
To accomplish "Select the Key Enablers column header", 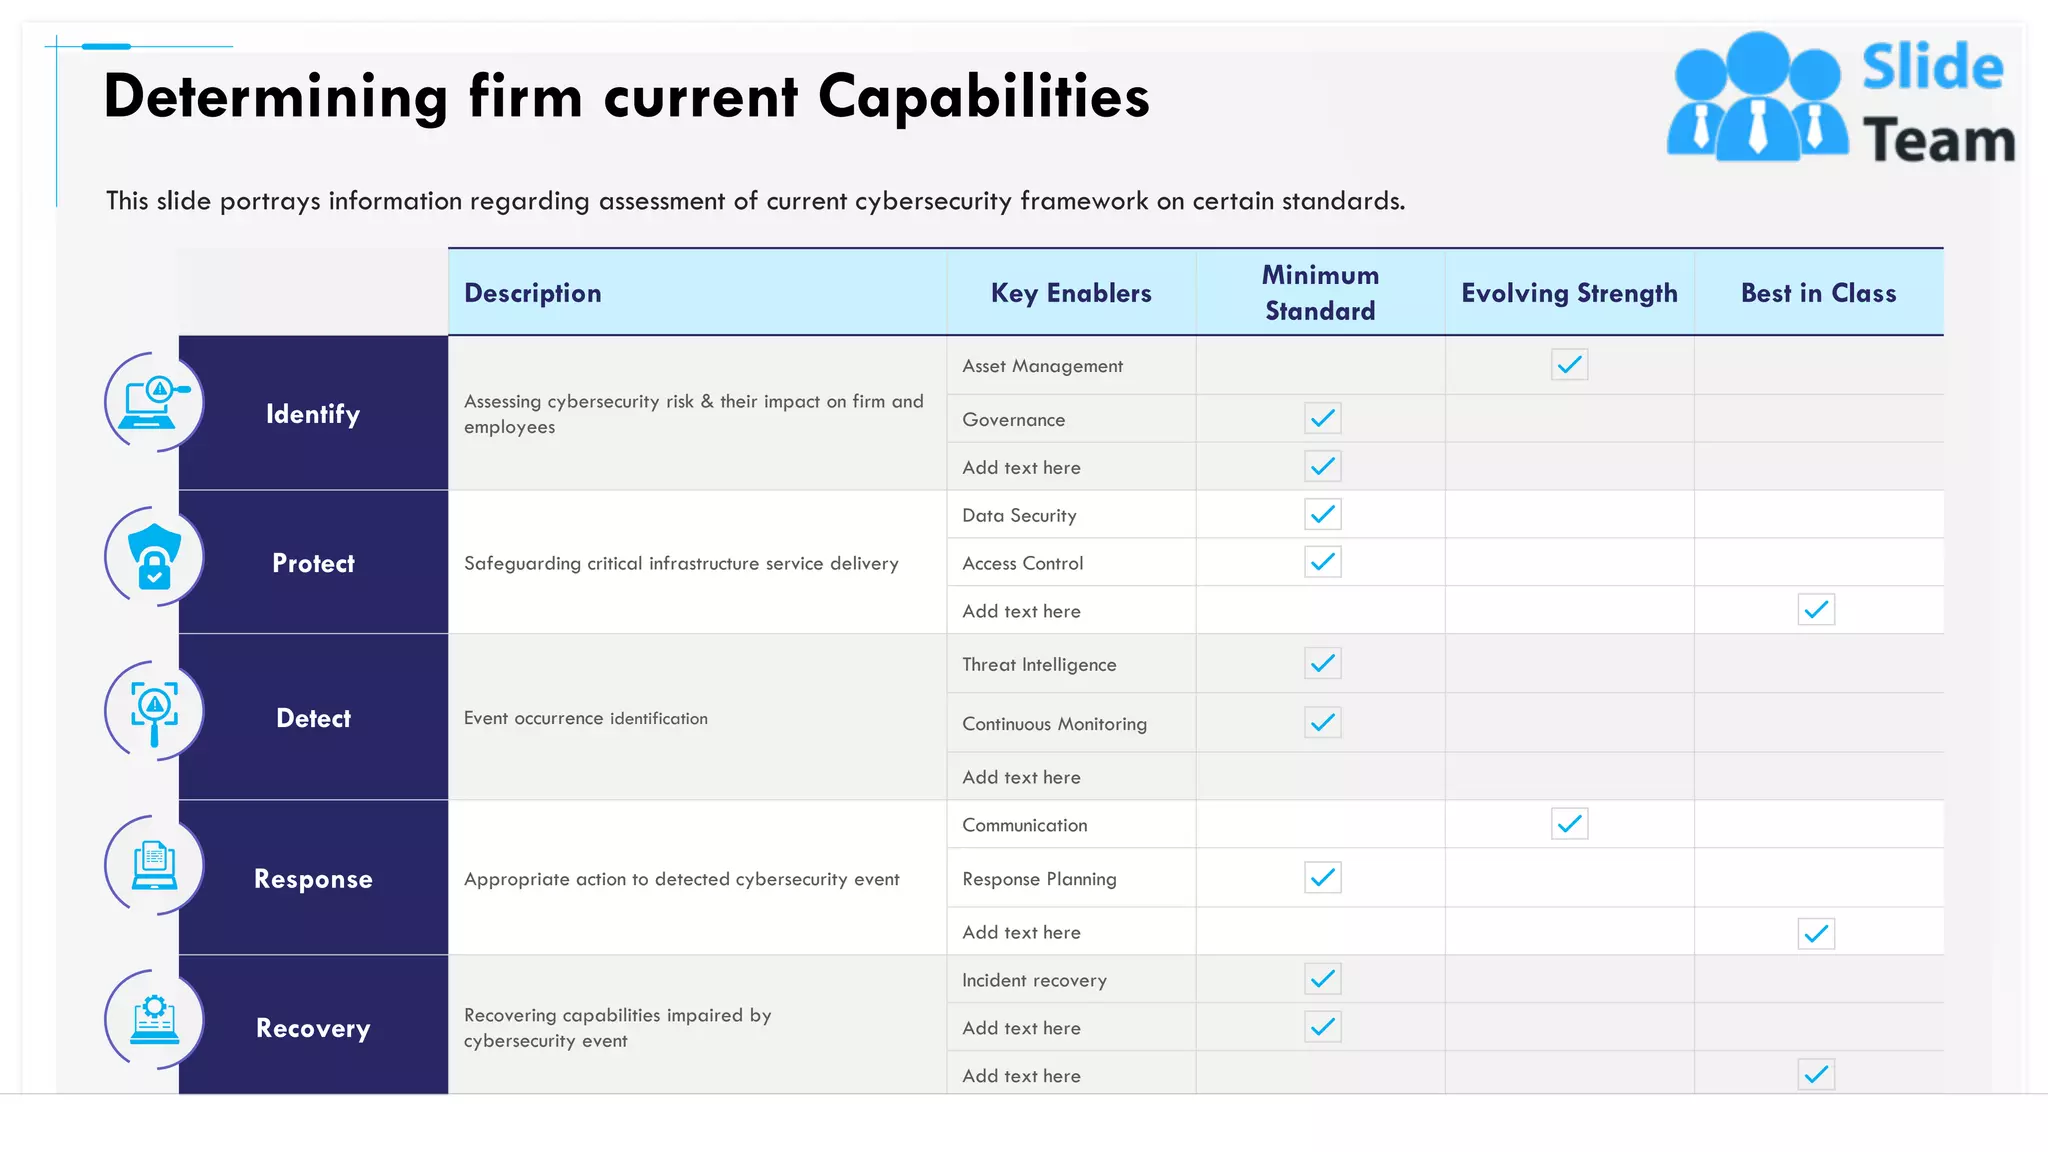I will (1071, 293).
